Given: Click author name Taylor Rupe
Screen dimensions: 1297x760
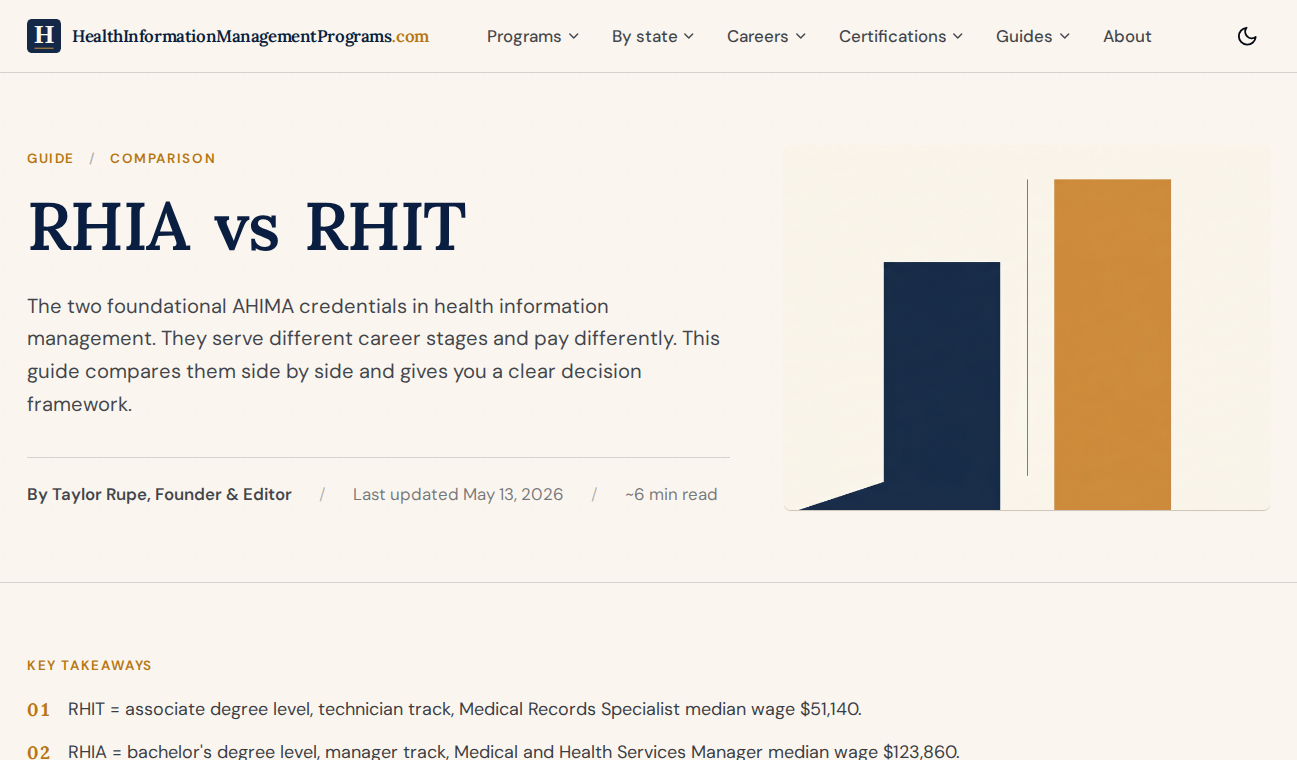Looking at the screenshot, I should [x=159, y=494].
